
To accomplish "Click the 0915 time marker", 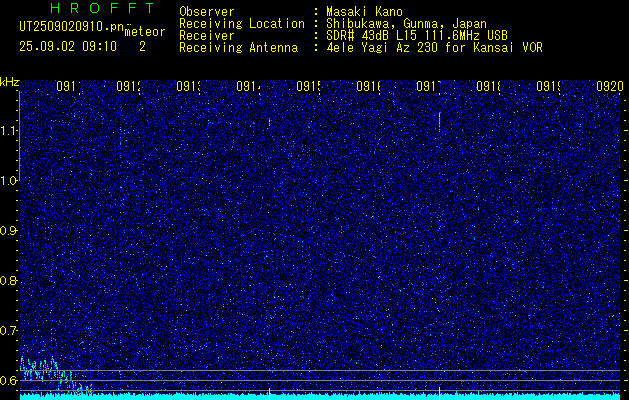I will point(308,86).
